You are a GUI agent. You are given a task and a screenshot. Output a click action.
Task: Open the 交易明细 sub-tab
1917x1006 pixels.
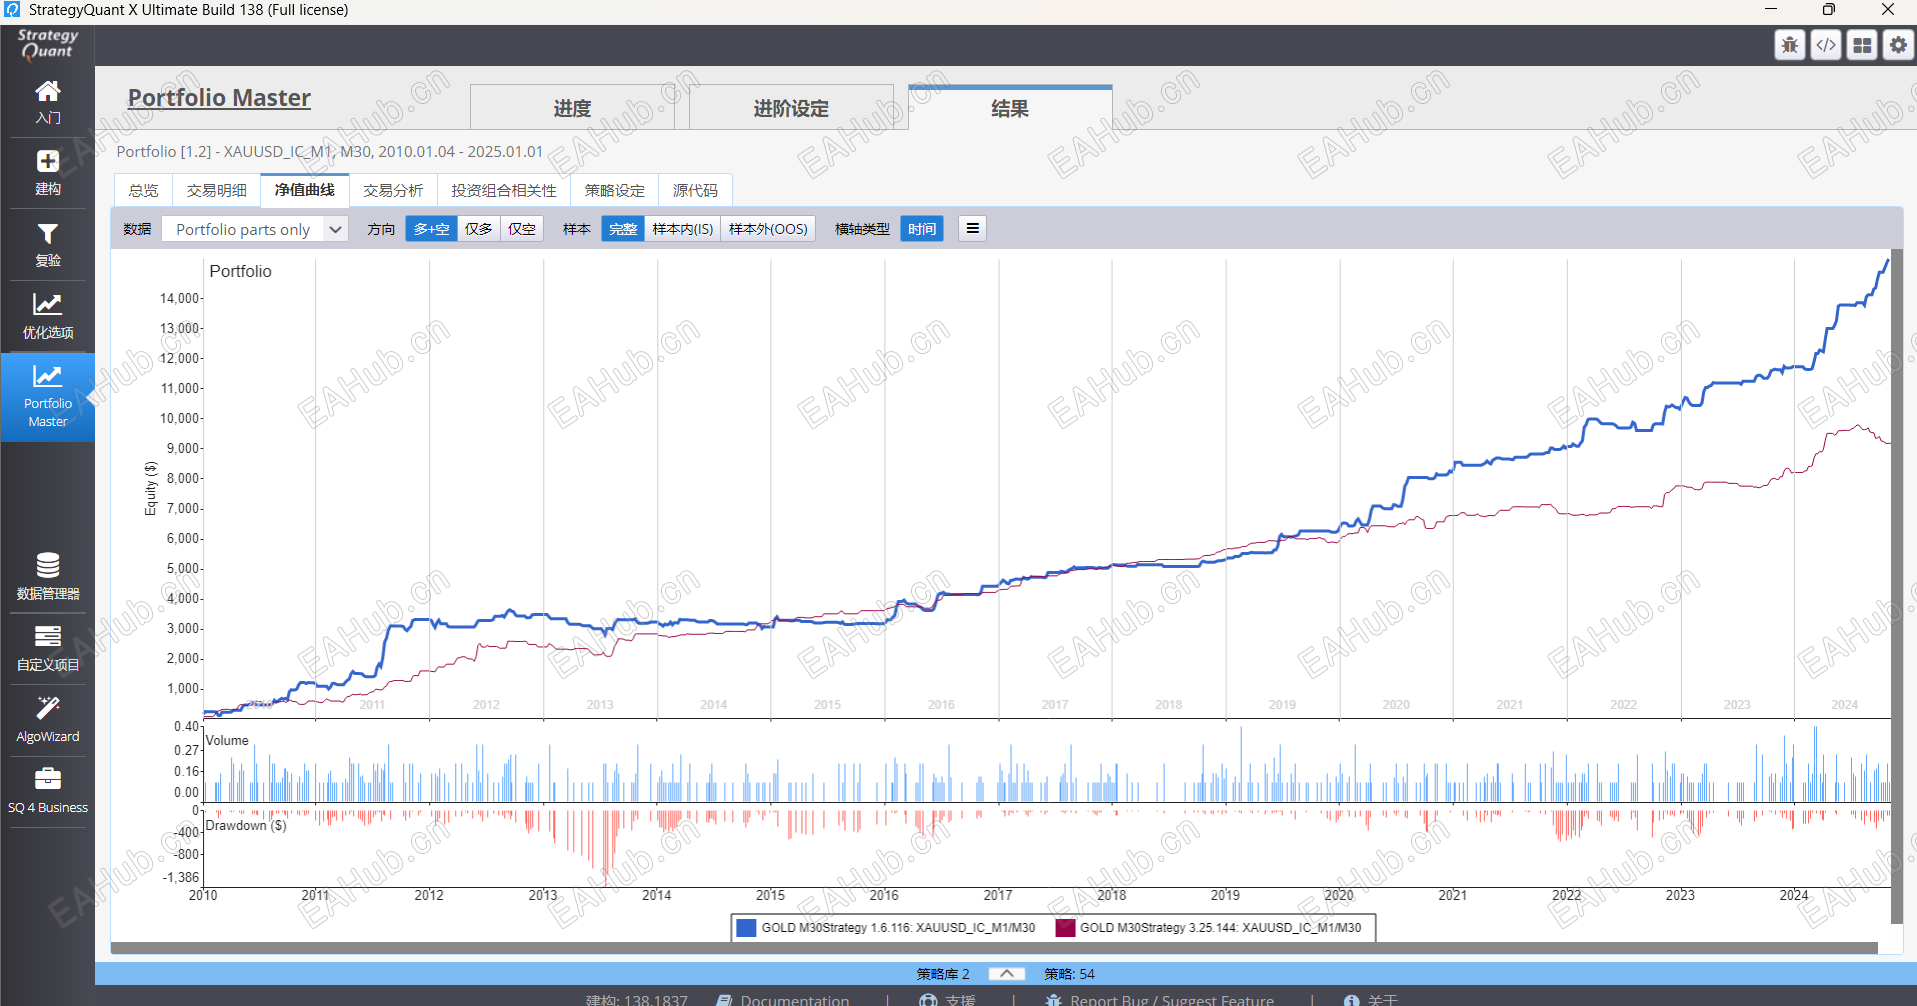tap(216, 190)
